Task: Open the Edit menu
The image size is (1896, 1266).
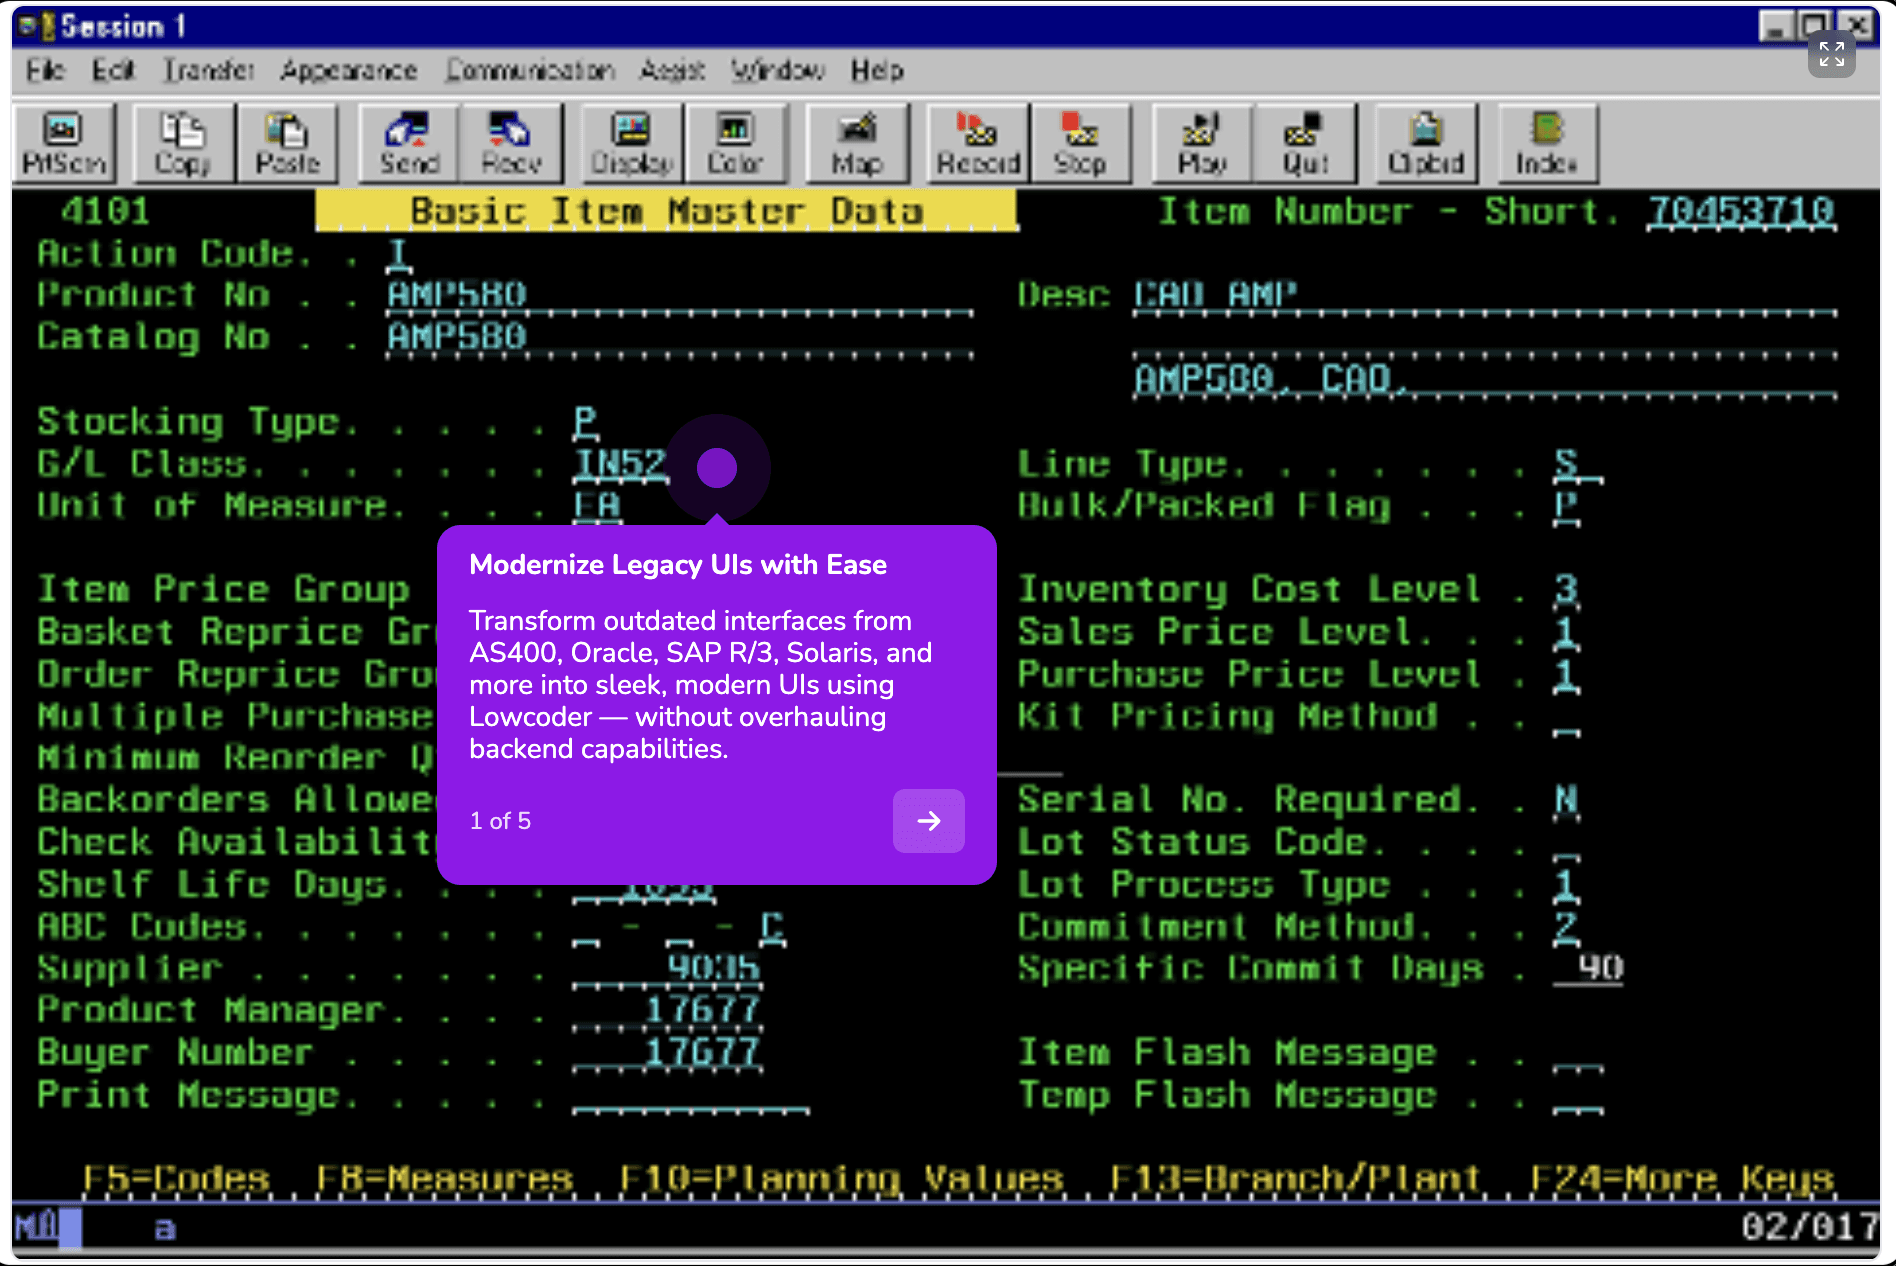Action: (113, 70)
